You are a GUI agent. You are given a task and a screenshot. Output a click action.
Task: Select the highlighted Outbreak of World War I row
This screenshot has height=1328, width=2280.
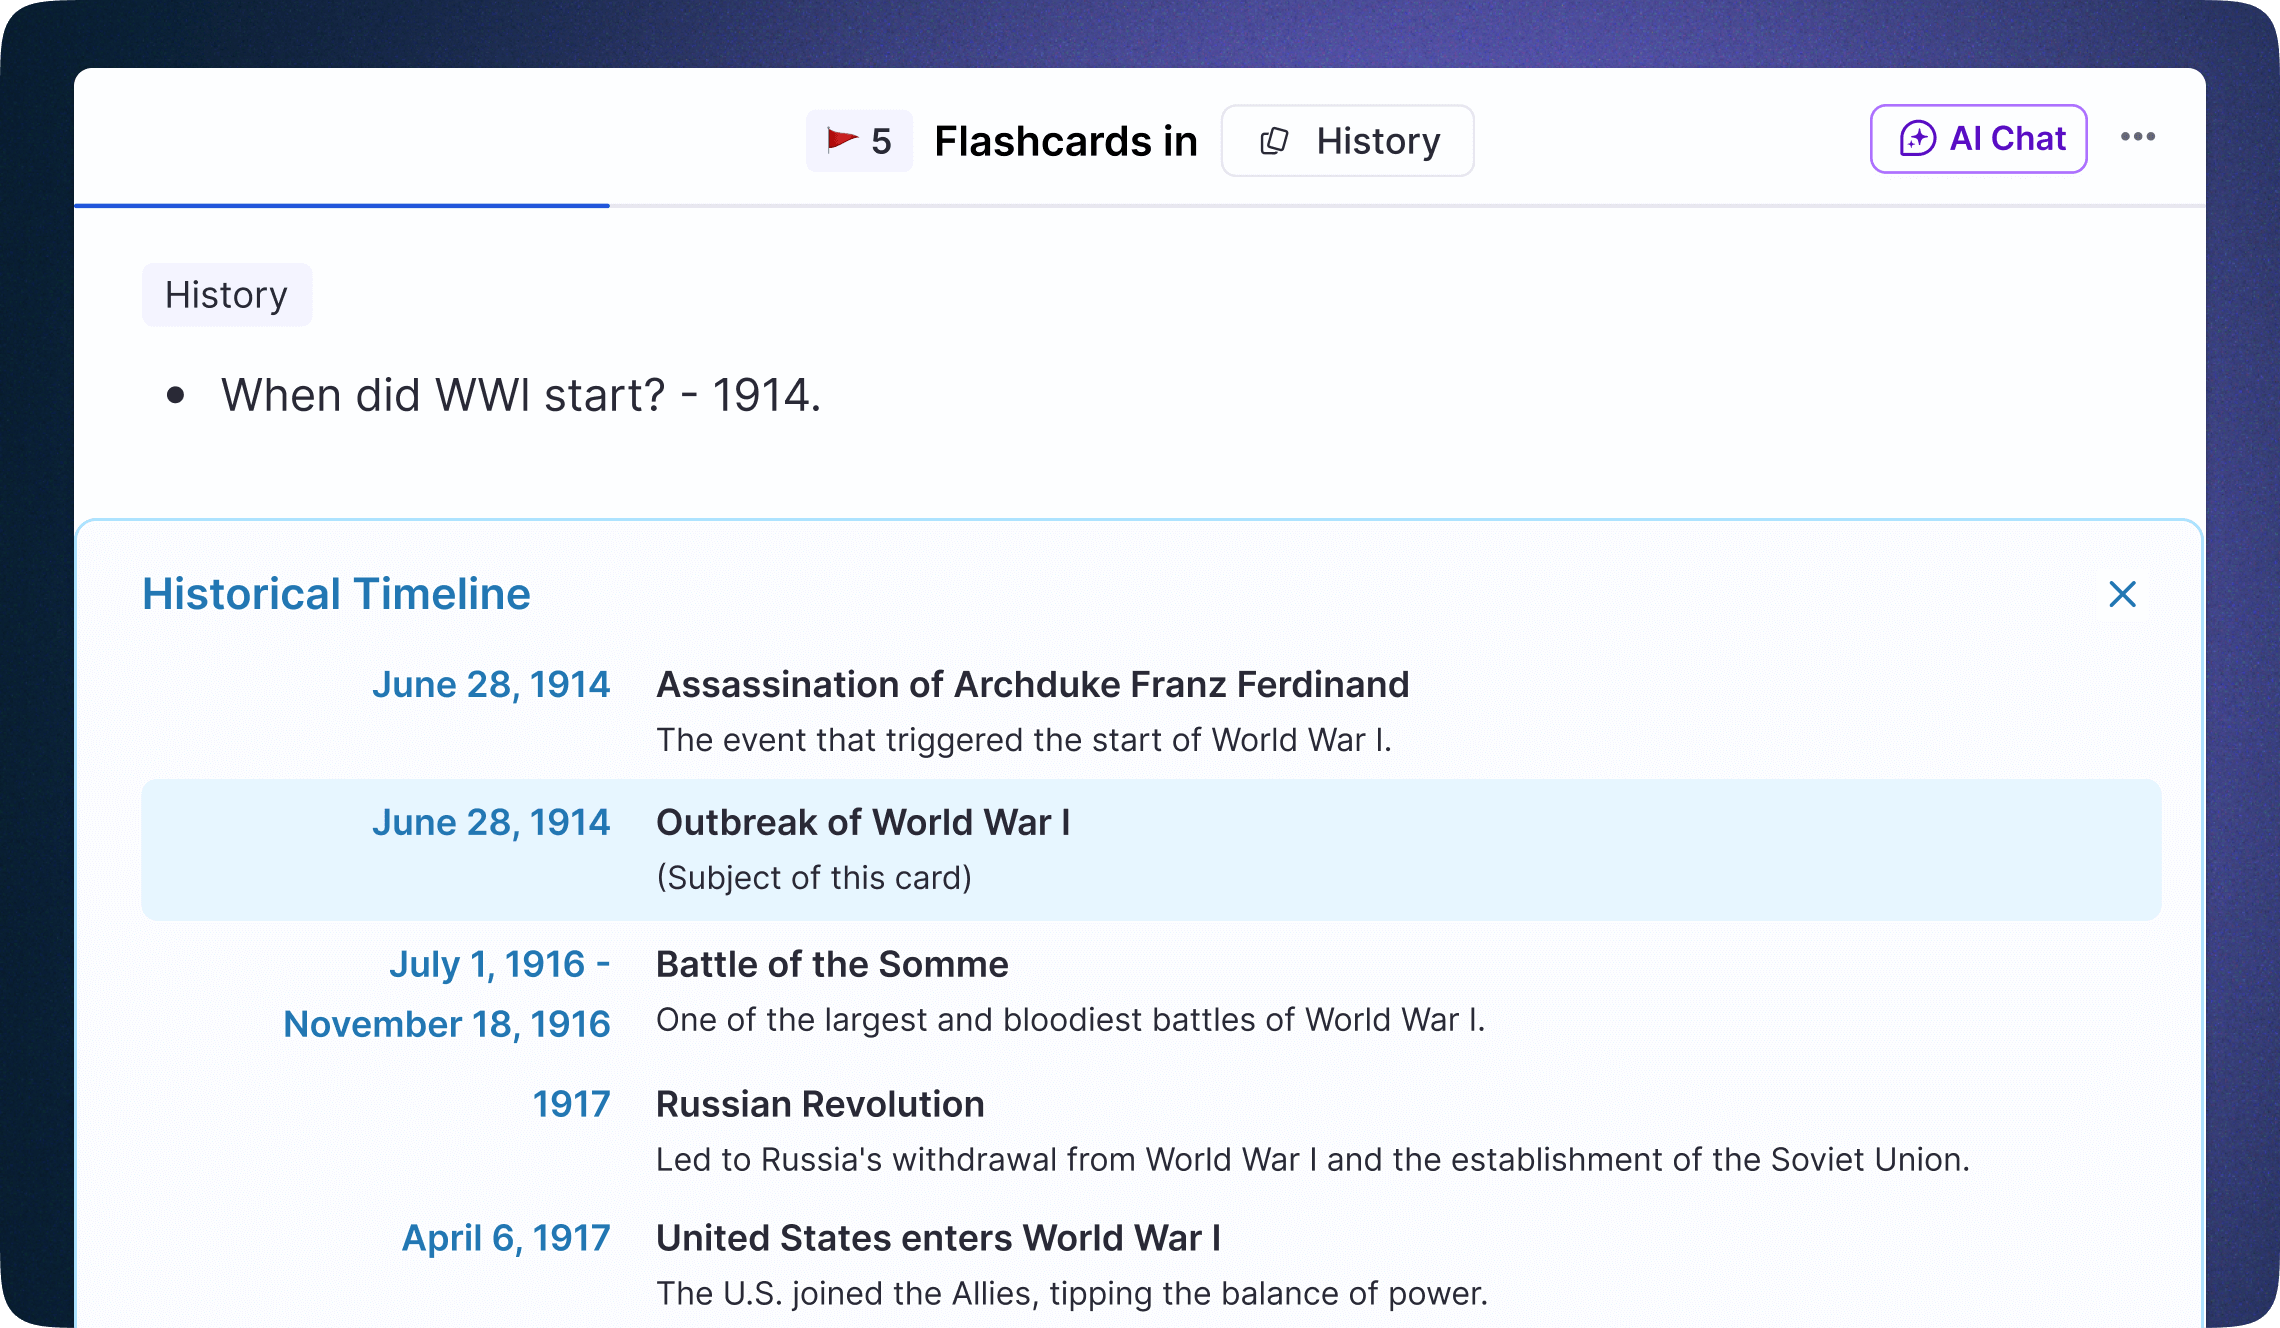click(1148, 849)
